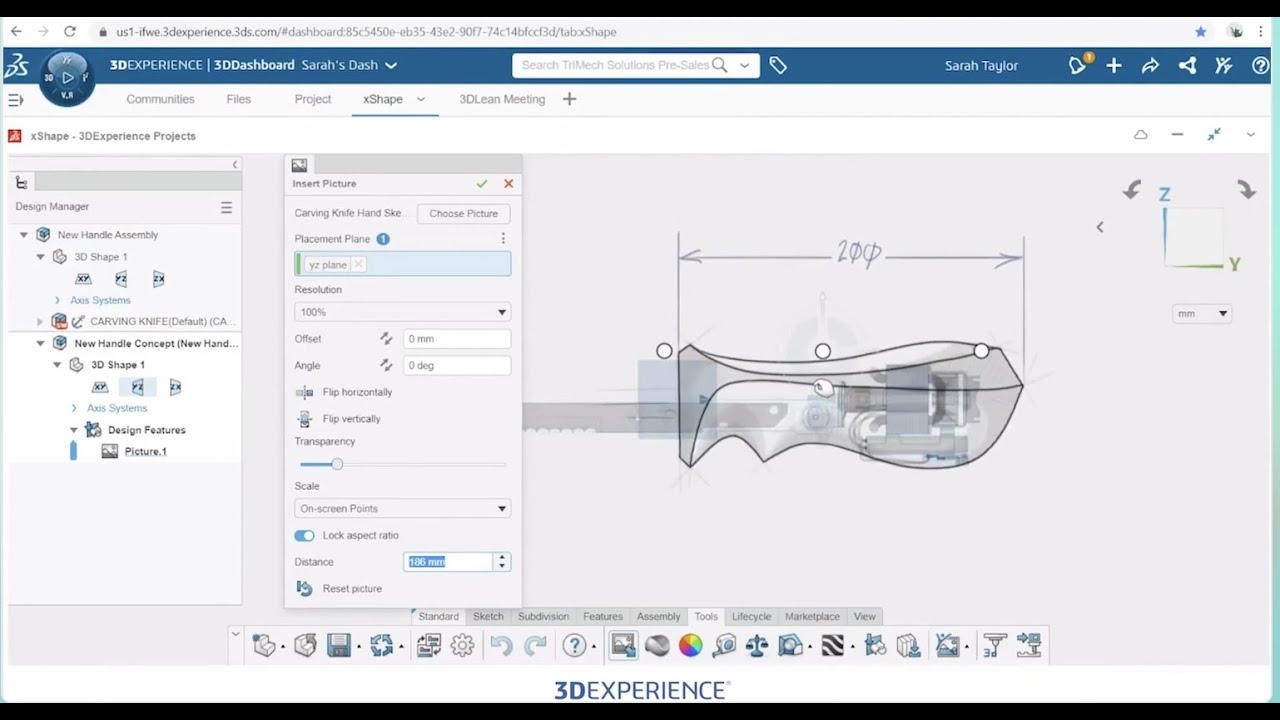This screenshot has height=720, width=1280.
Task: Expand the CARVING KNIFE(Default) node
Action: click(40, 321)
